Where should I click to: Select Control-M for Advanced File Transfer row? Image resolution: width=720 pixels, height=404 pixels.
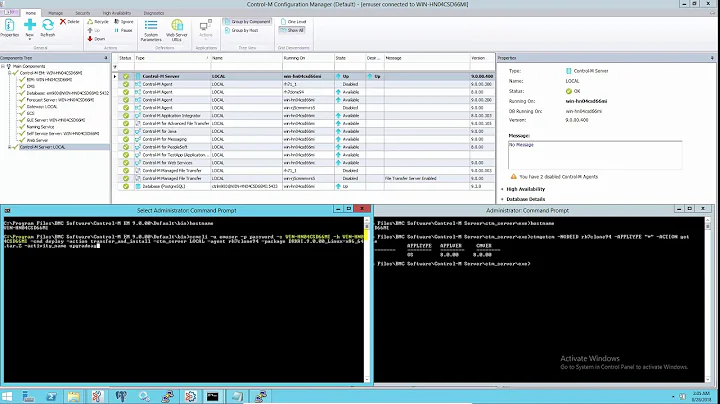[x=303, y=123]
